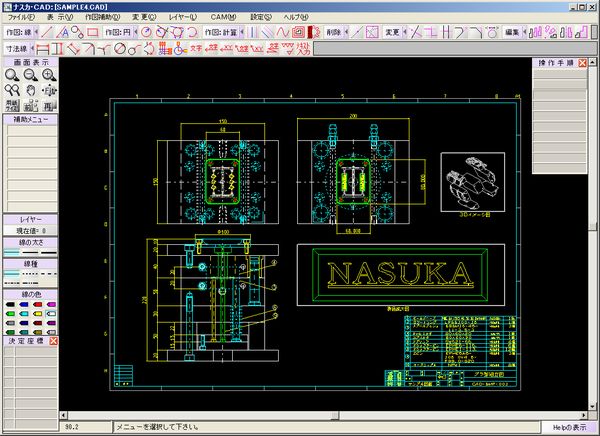
Task: Click the red 文字 text annotation tool
Action: pos(196,49)
